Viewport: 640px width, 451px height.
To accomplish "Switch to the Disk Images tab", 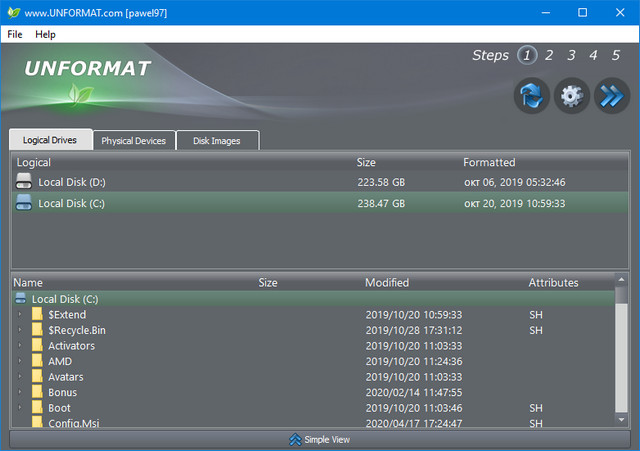I will coord(217,140).
